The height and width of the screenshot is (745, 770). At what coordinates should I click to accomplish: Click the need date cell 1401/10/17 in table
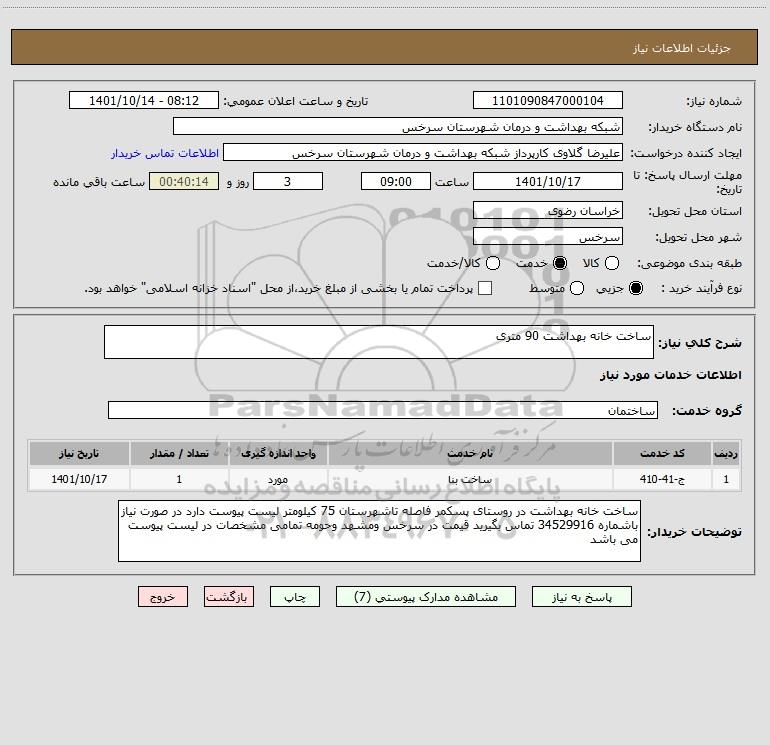point(79,479)
